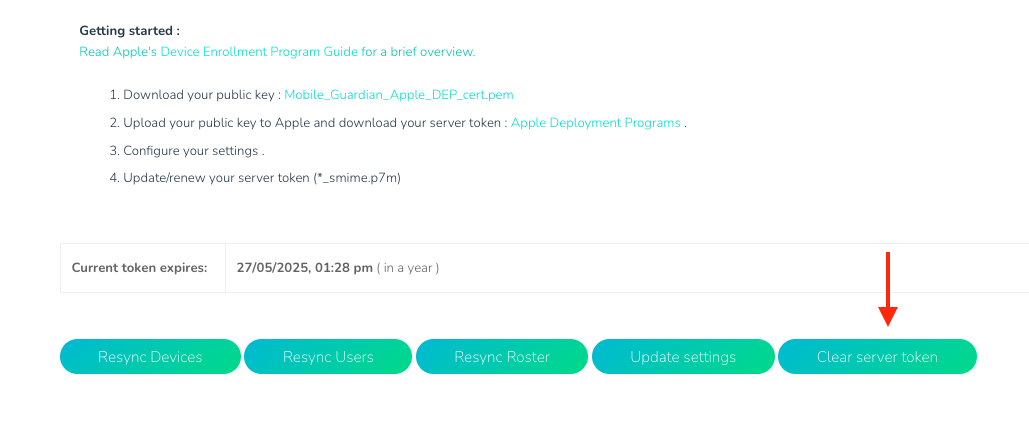1029x423 pixels.
Task: Click the 'Configure your settings' step text
Action: 191,151
